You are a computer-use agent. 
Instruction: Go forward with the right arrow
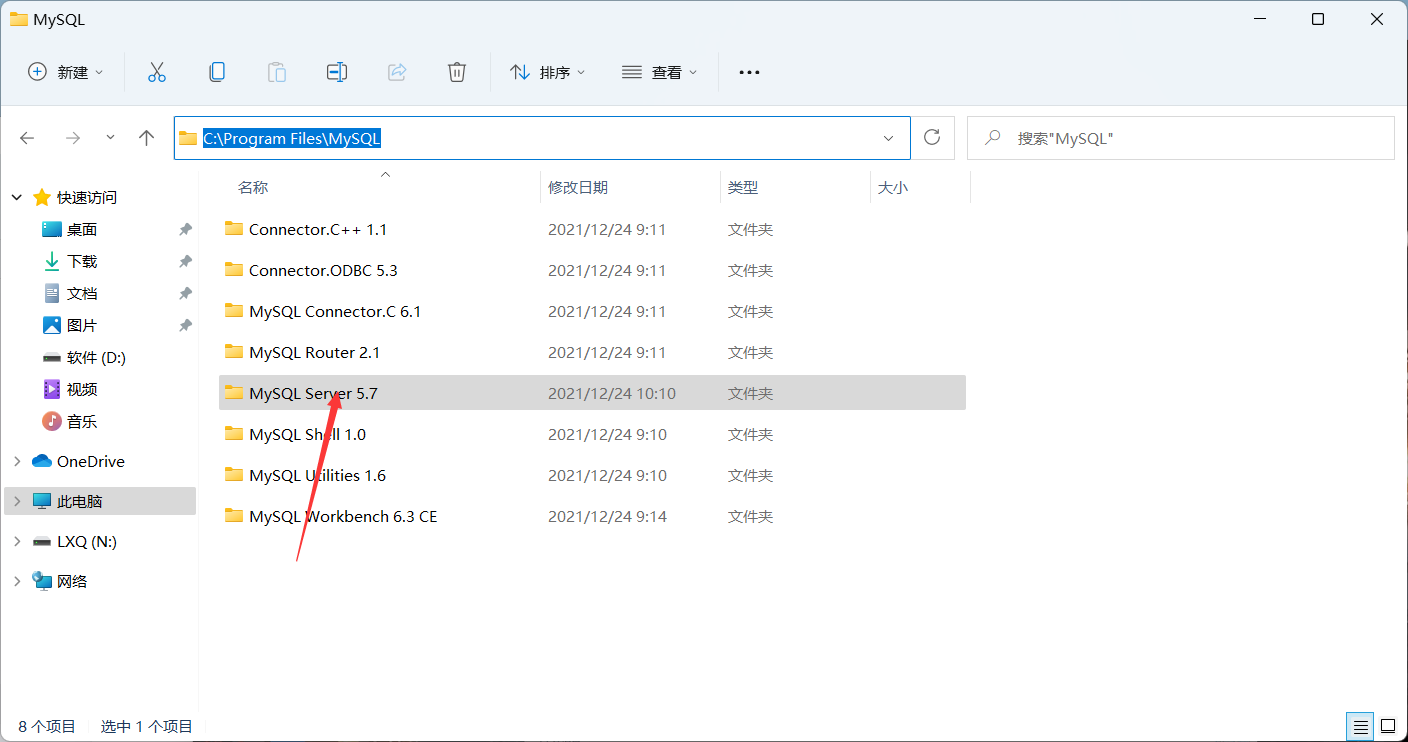coord(72,138)
